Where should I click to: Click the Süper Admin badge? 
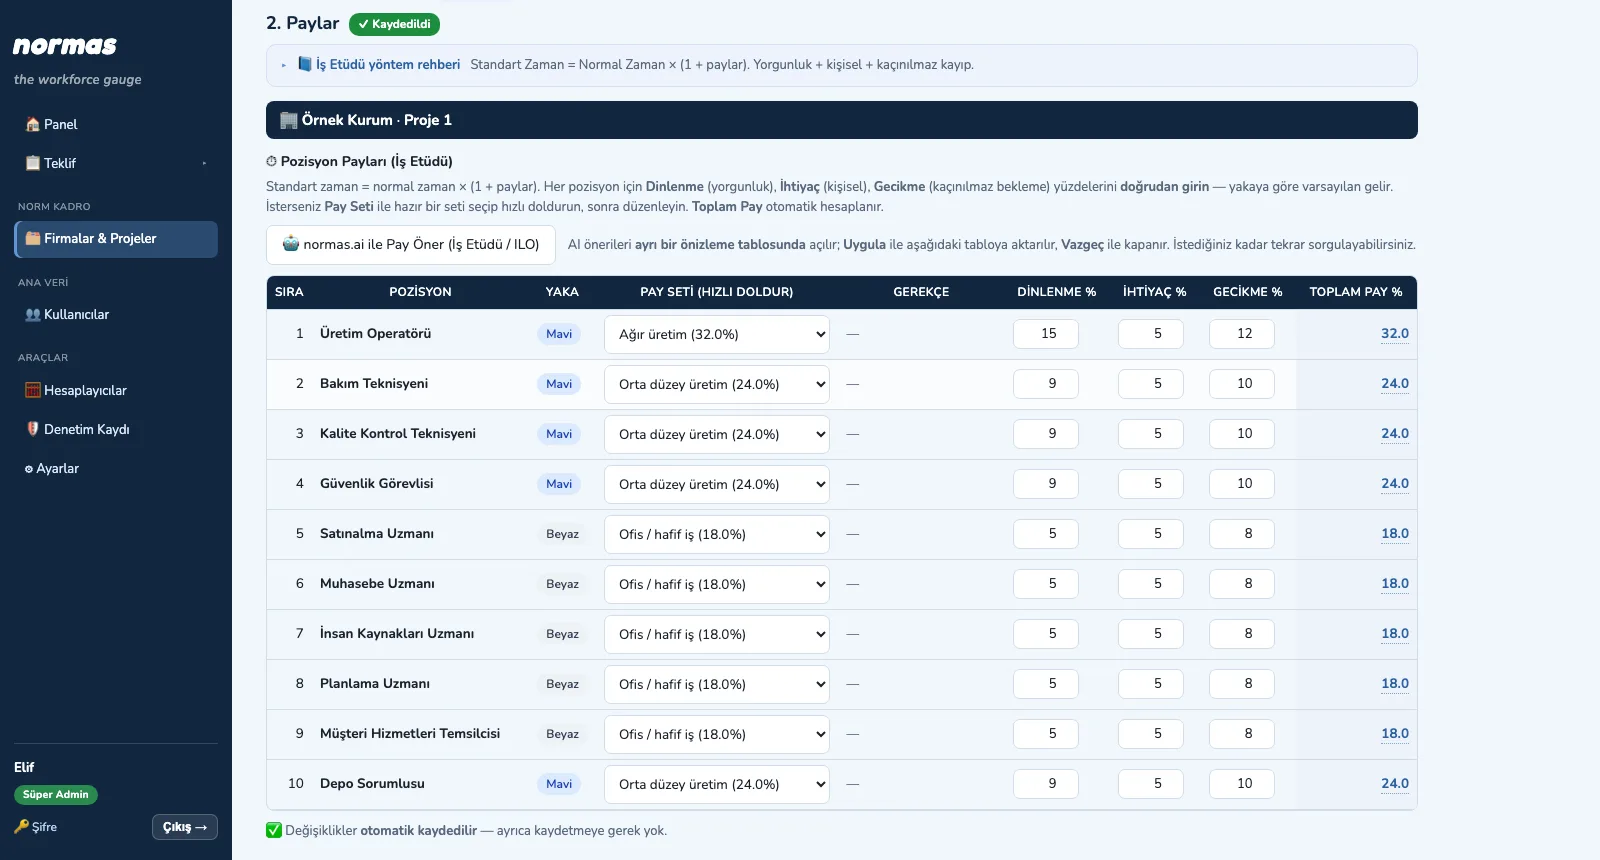(56, 795)
